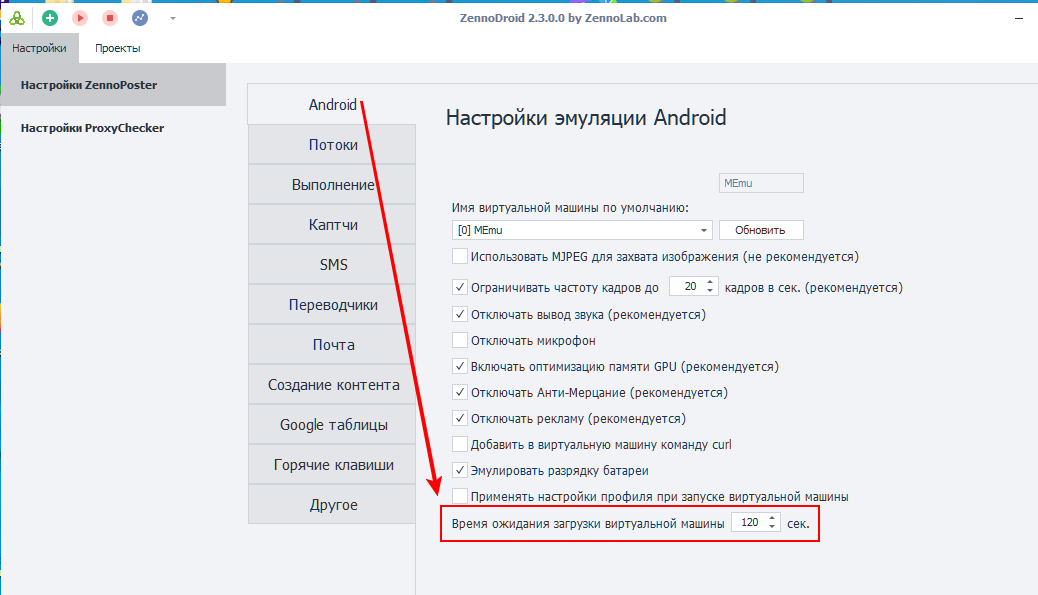Click 'Имя виртуальной машины по умолчанию:' label
Image resolution: width=1038 pixels, height=595 pixels.
[570, 208]
